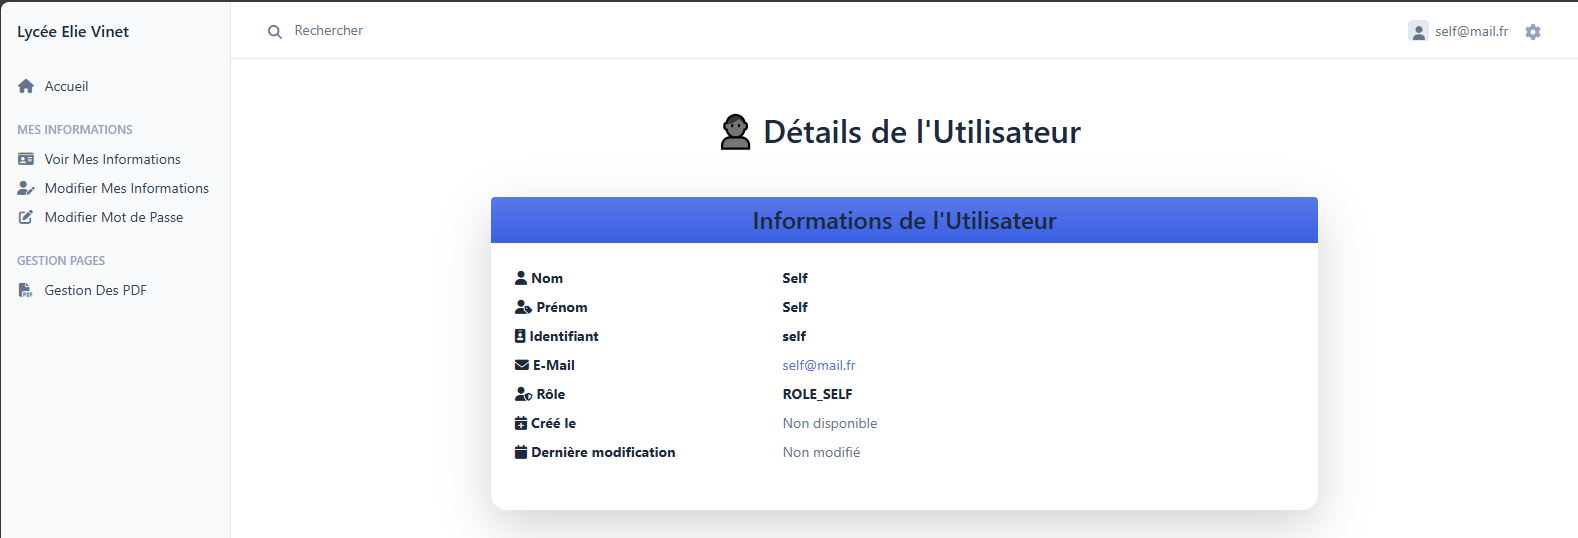Open Voir Mes Informations in the sidebar
The image size is (1578, 538).
pyautogui.click(x=112, y=159)
